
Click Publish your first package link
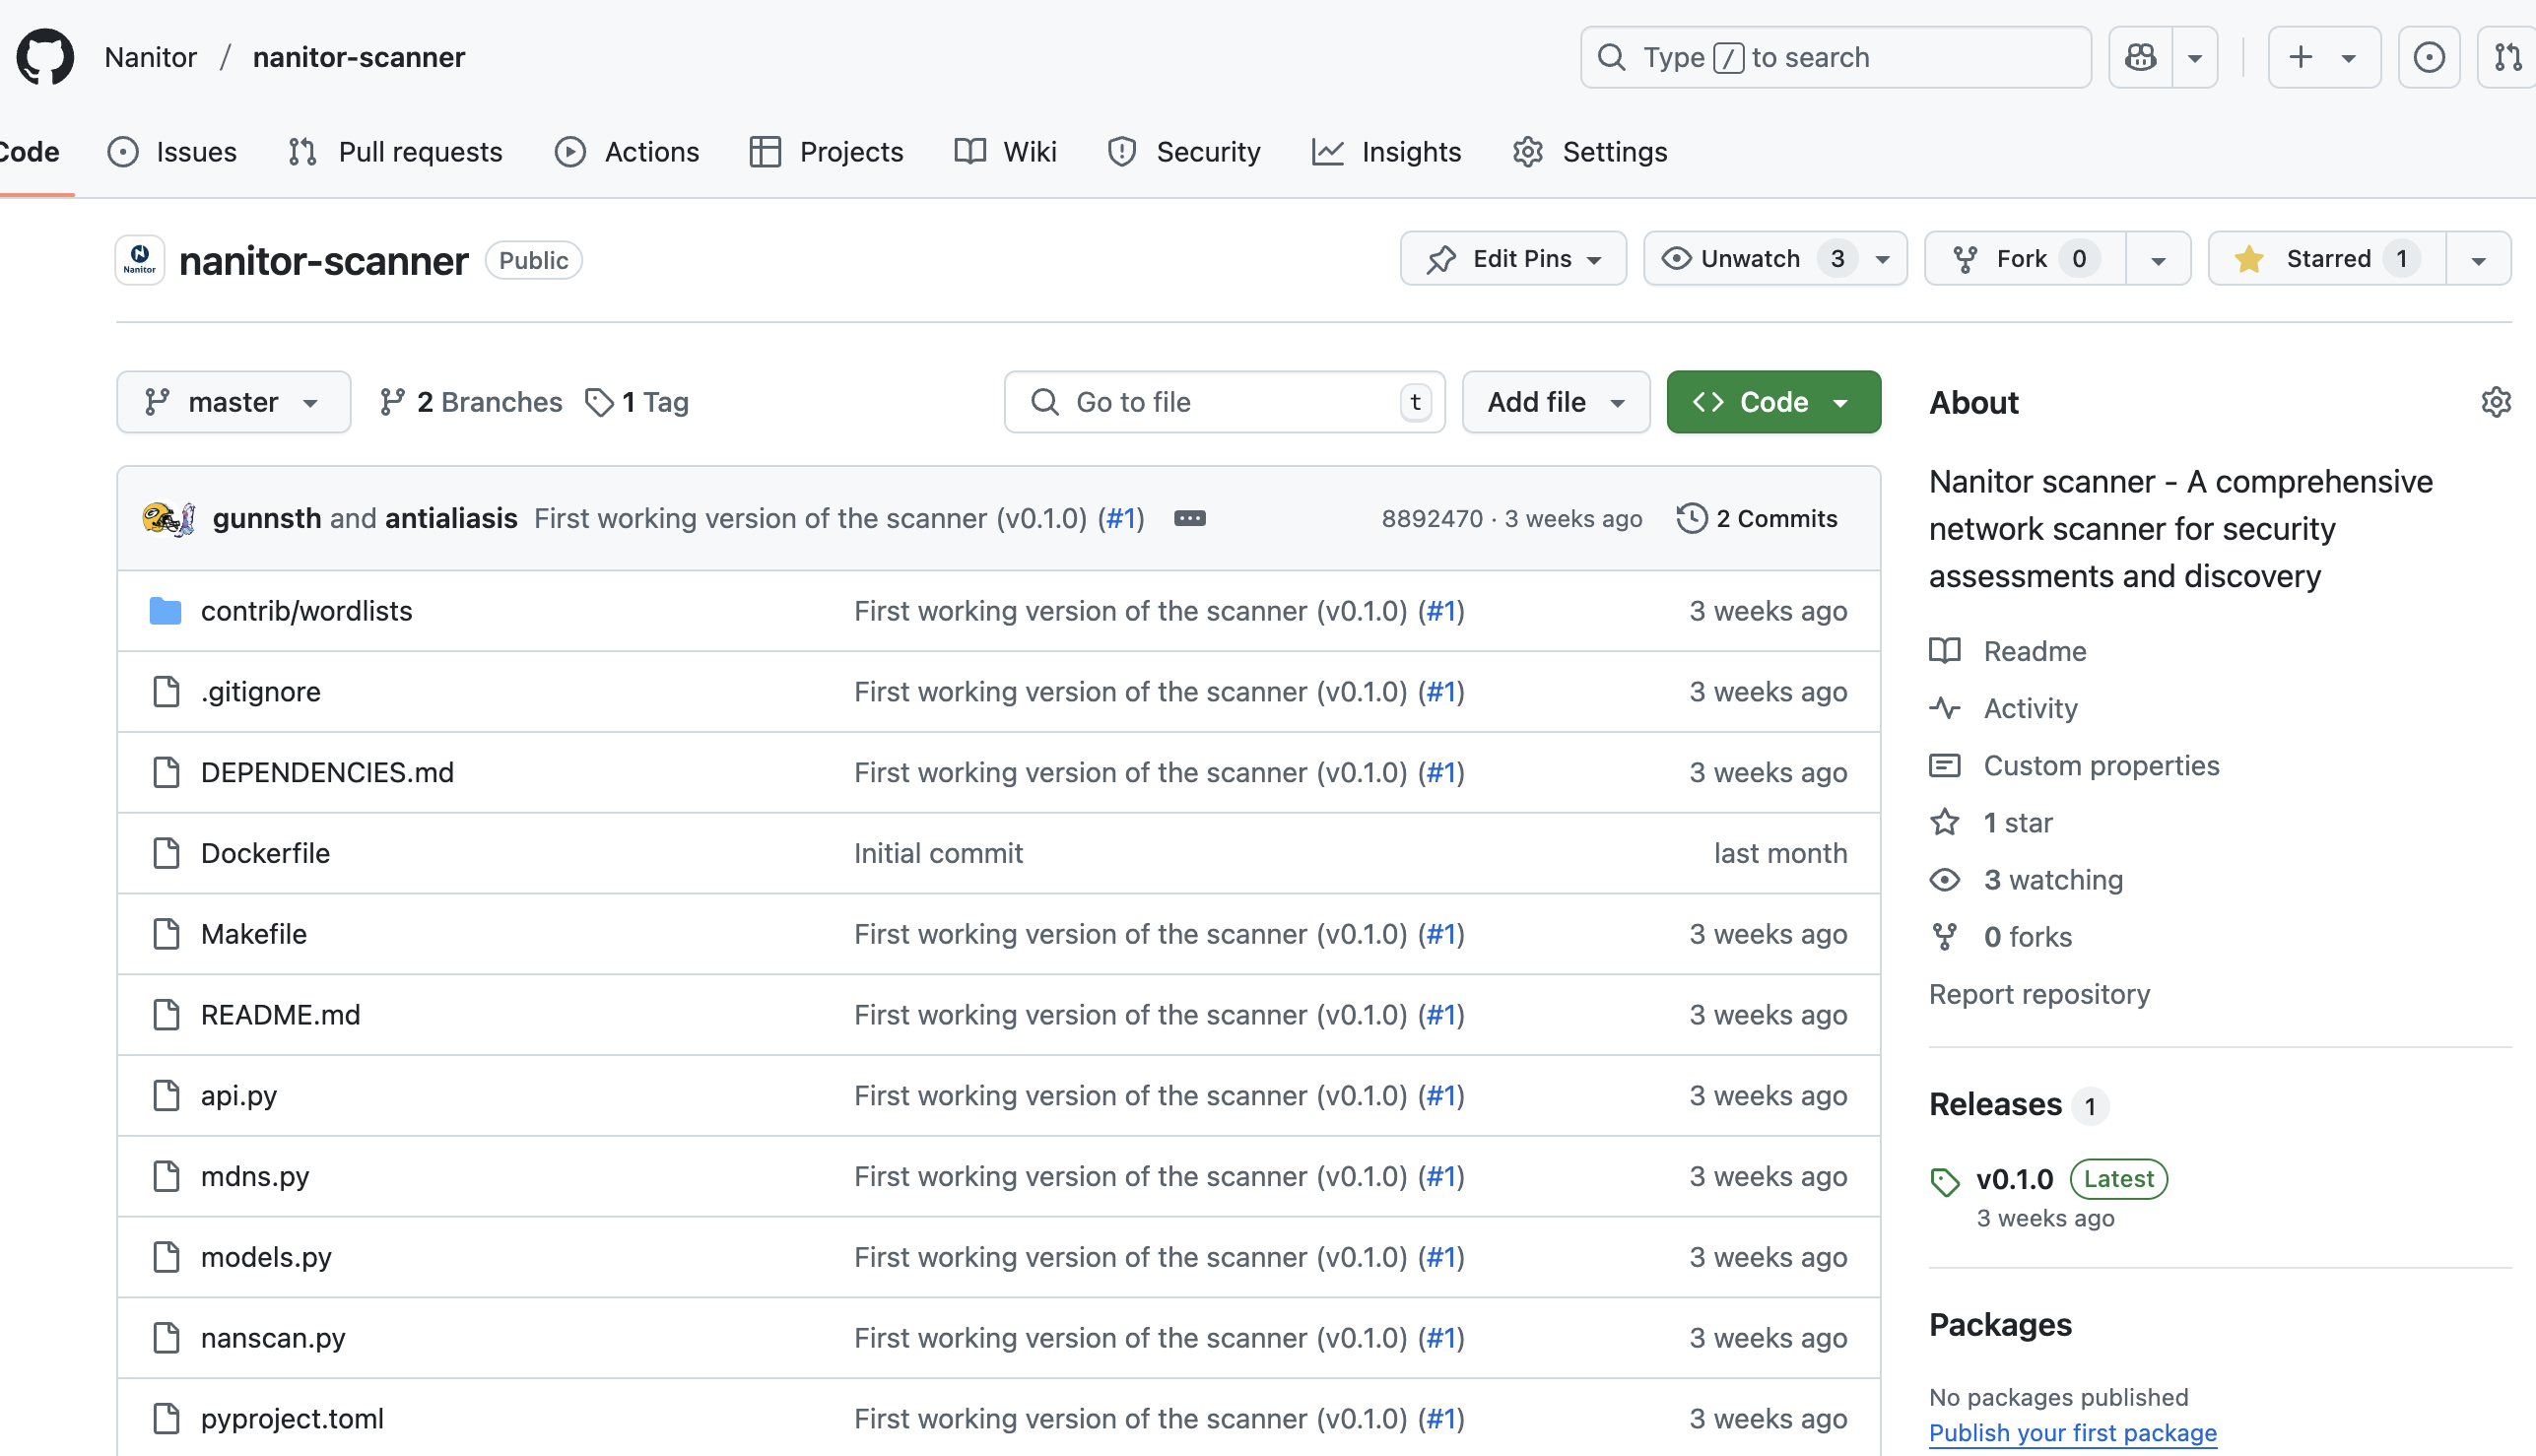click(x=2072, y=1432)
